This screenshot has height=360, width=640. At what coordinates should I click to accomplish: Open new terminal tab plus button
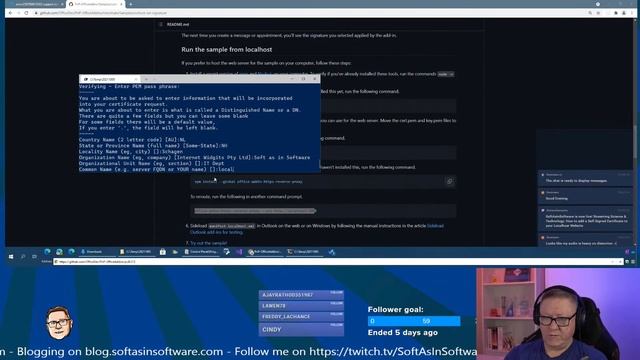point(146,79)
